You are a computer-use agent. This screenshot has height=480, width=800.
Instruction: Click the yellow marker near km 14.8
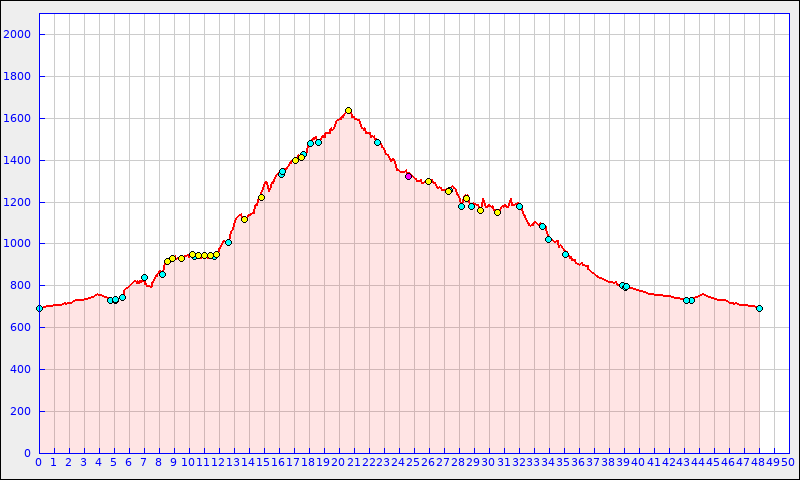click(x=261, y=197)
